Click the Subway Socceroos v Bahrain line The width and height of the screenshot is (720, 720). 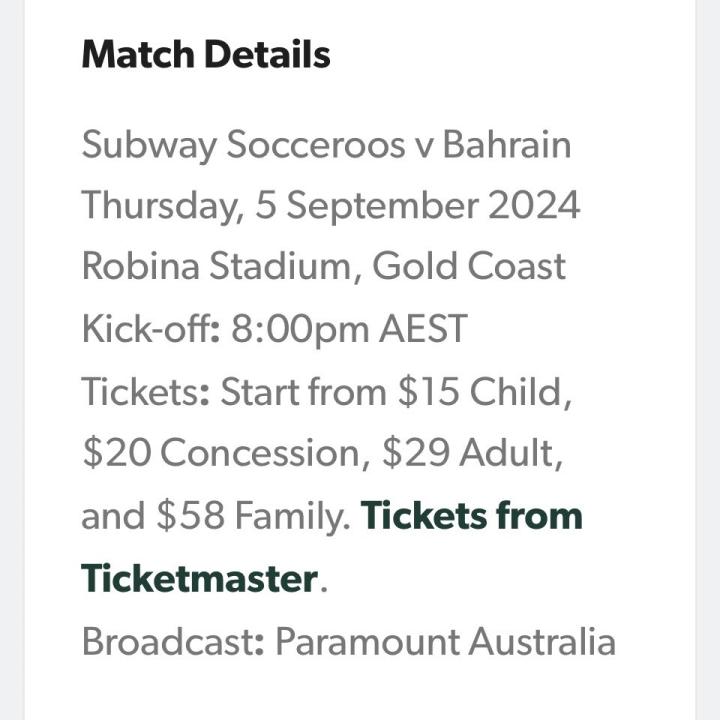pyautogui.click(x=326, y=145)
